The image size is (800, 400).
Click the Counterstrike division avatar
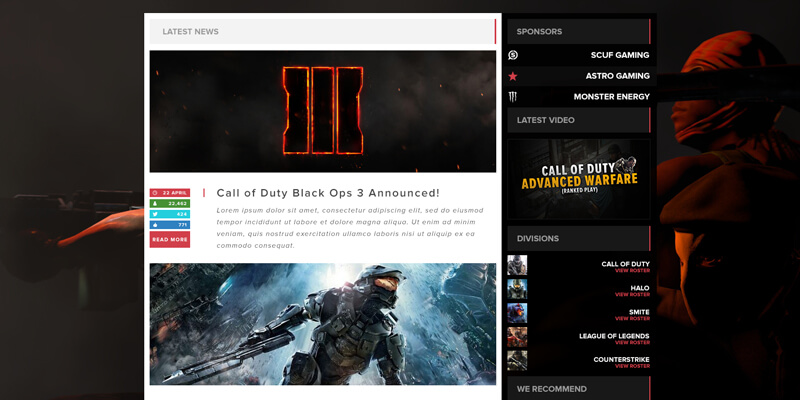pyautogui.click(x=517, y=361)
